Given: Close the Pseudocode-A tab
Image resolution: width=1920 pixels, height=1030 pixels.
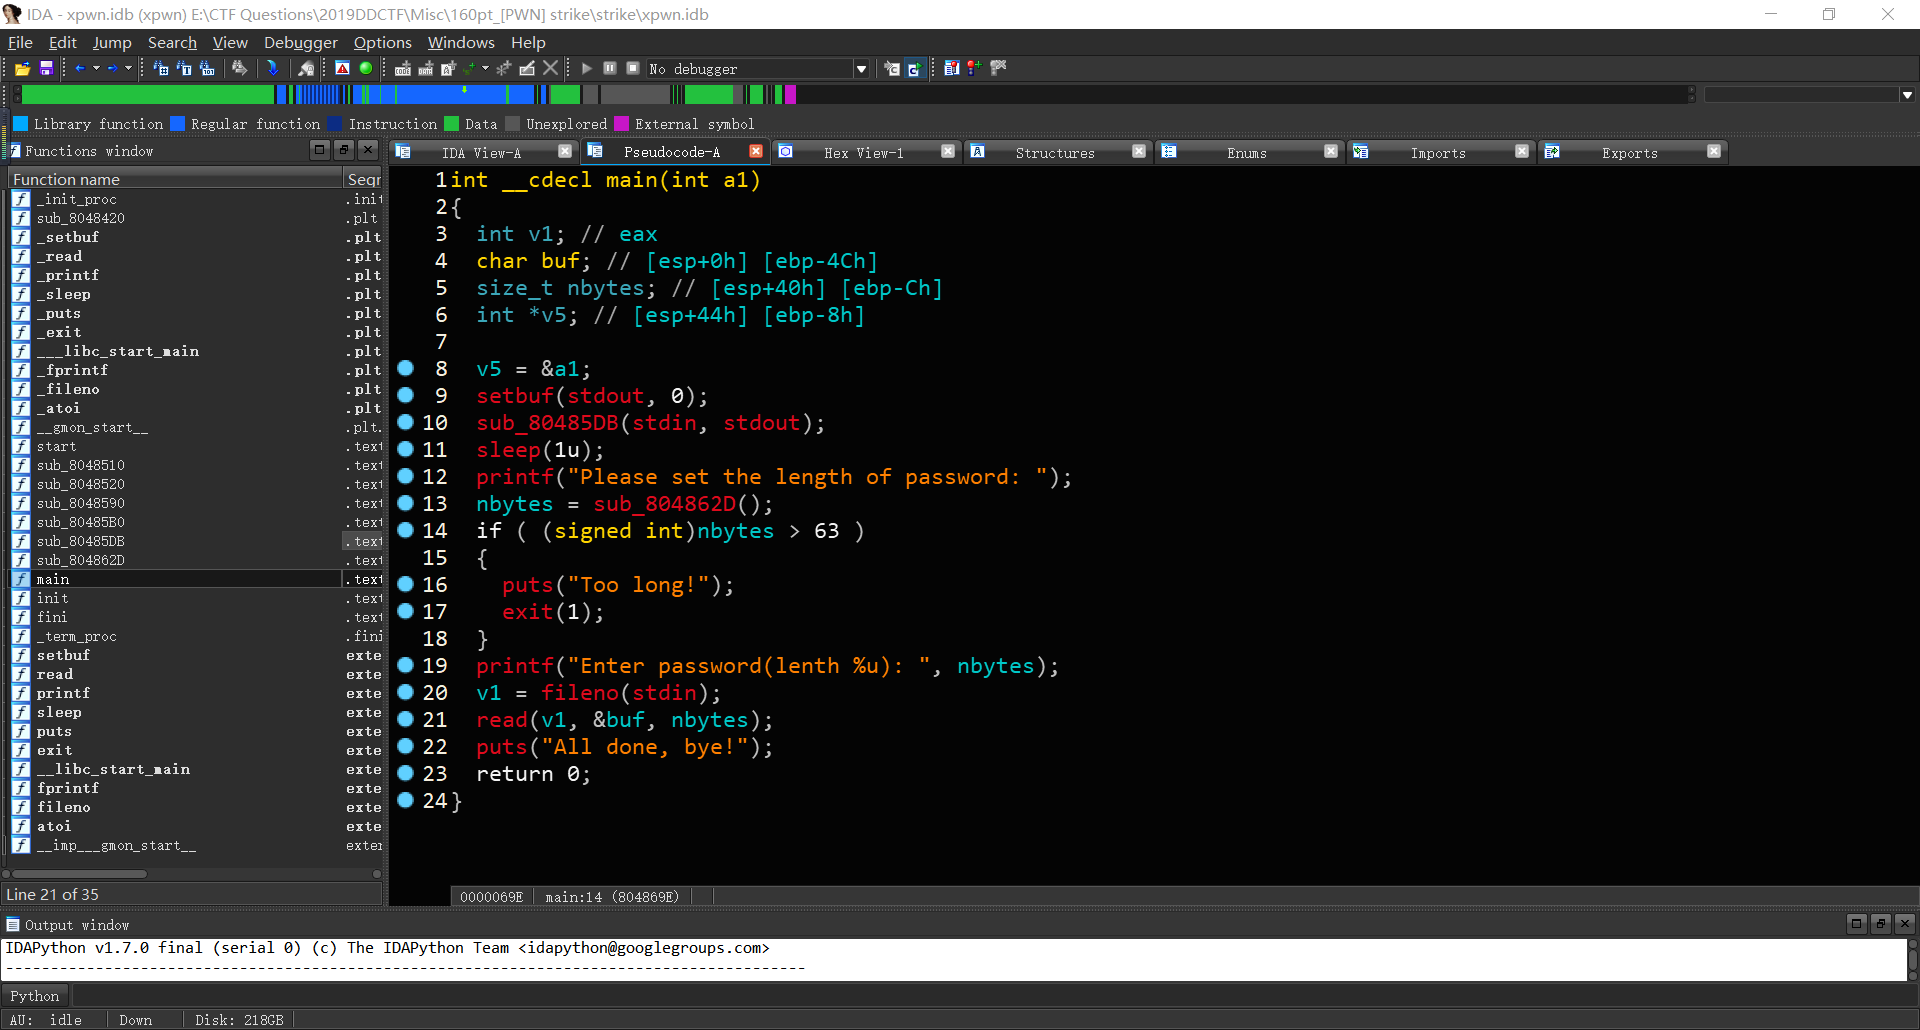Looking at the screenshot, I should point(756,151).
